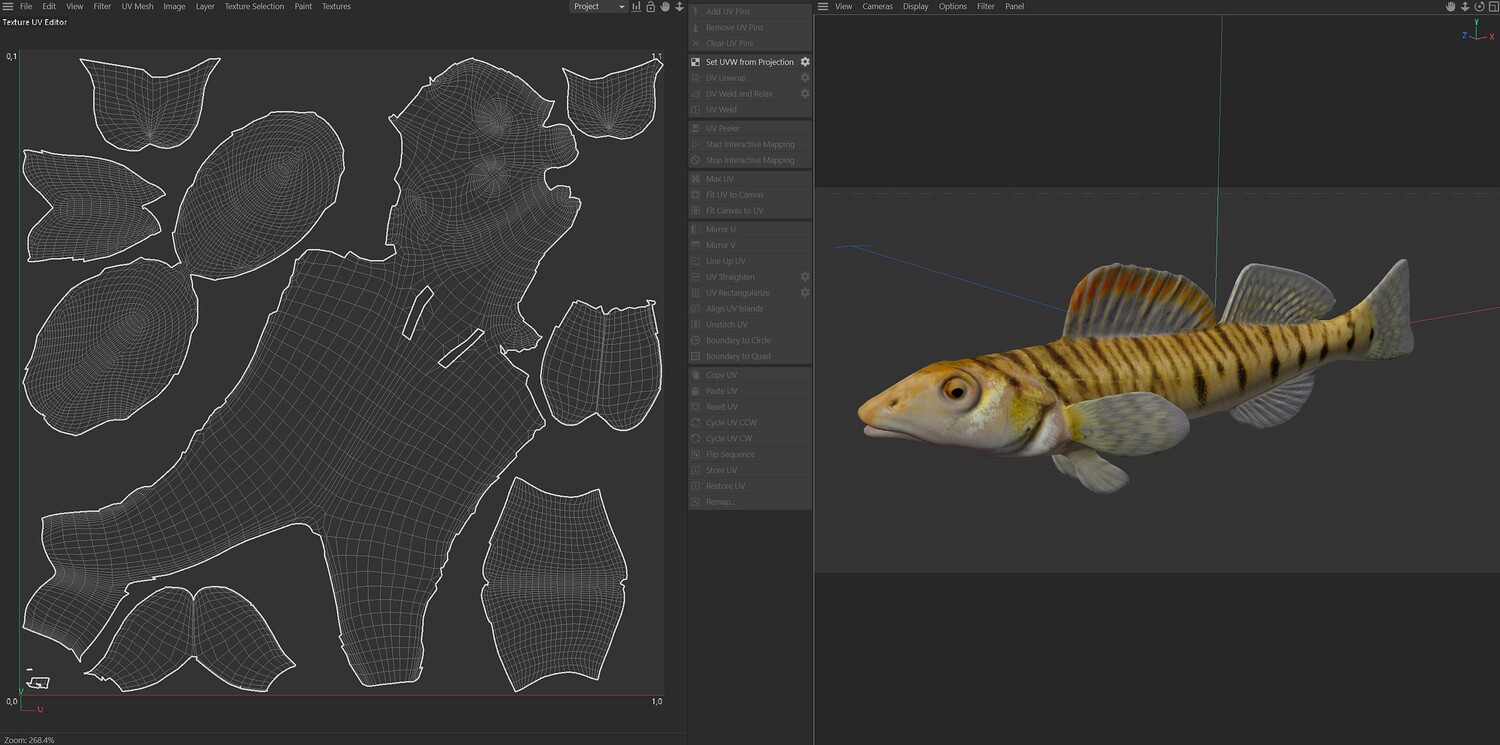This screenshot has width=1500, height=745.
Task: Click the histogram icon beside Project dropdown
Action: point(636,6)
